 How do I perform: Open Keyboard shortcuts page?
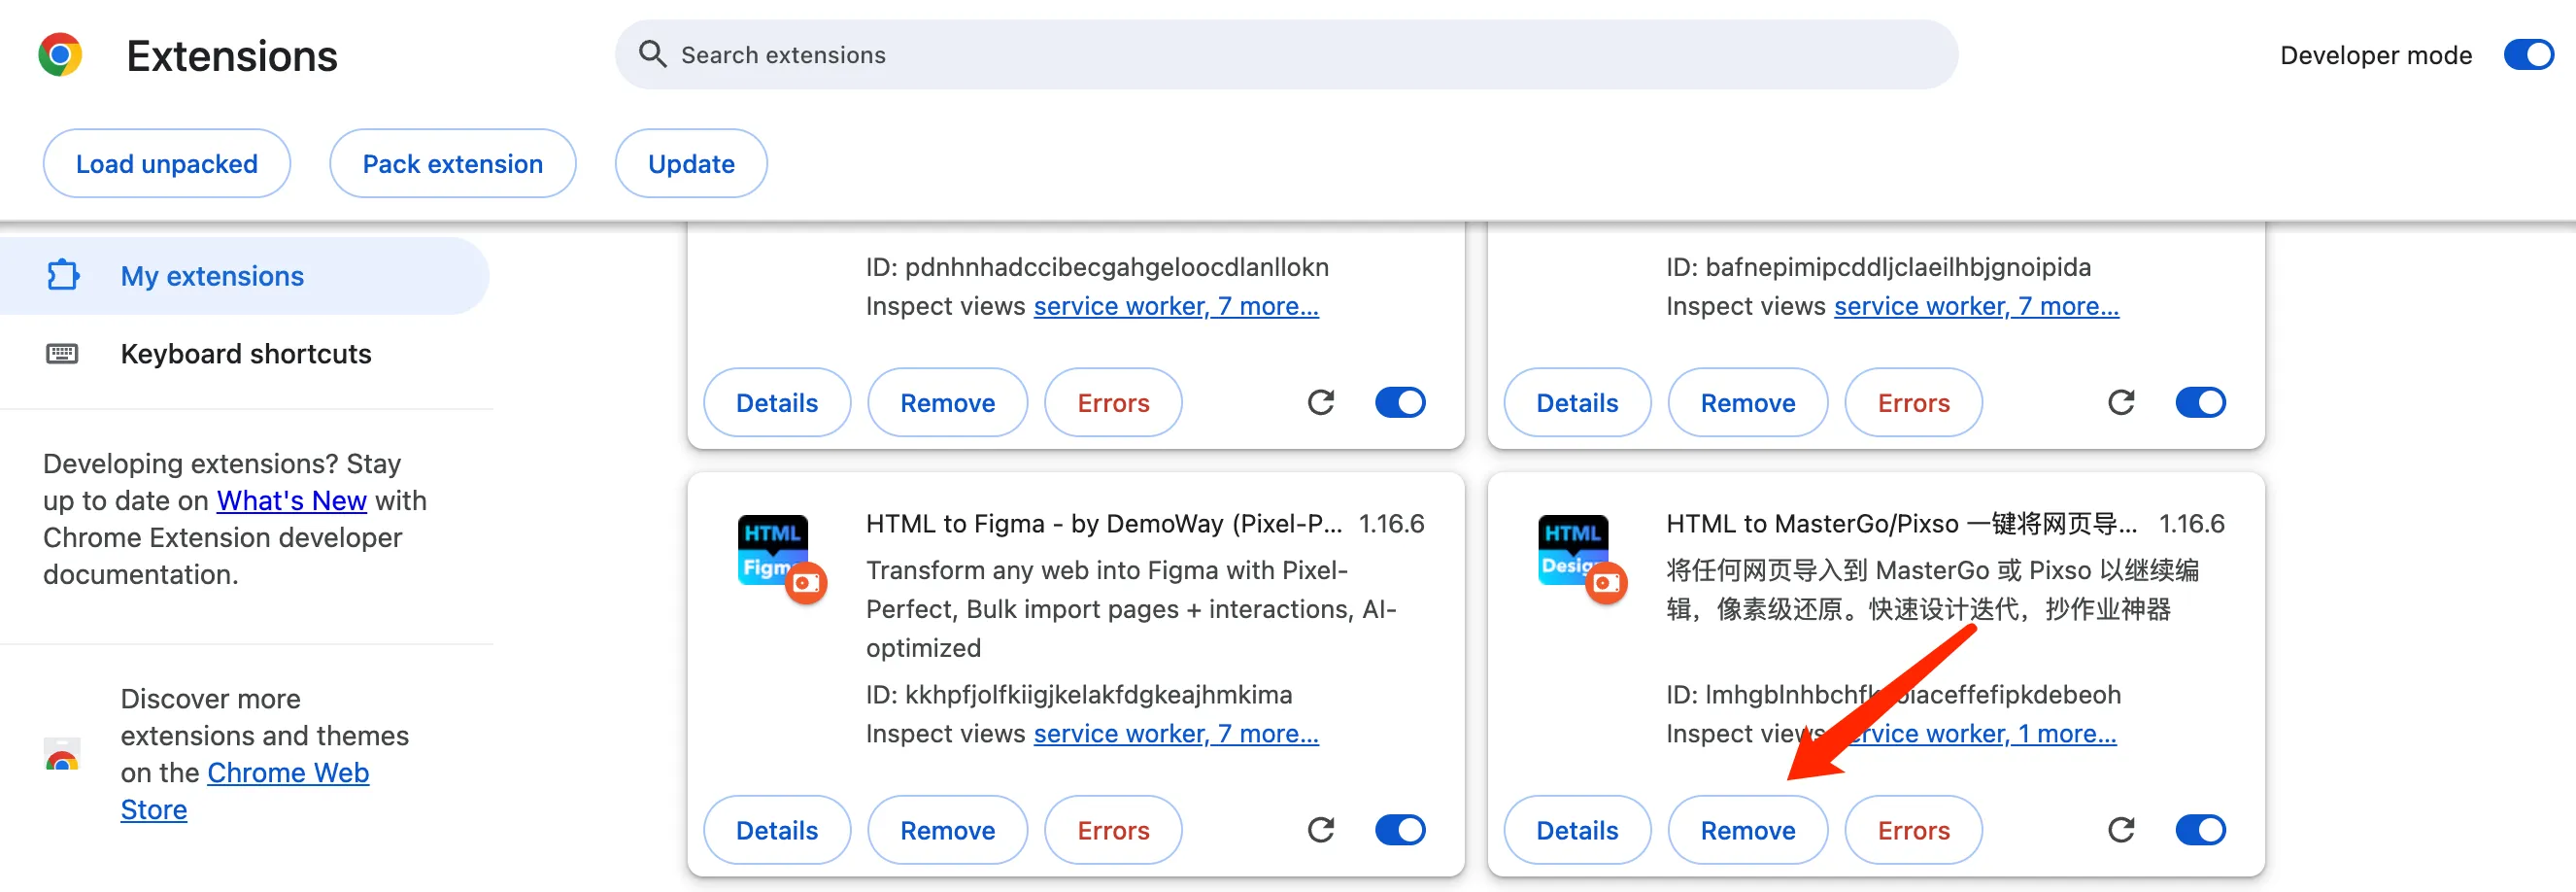pos(244,353)
